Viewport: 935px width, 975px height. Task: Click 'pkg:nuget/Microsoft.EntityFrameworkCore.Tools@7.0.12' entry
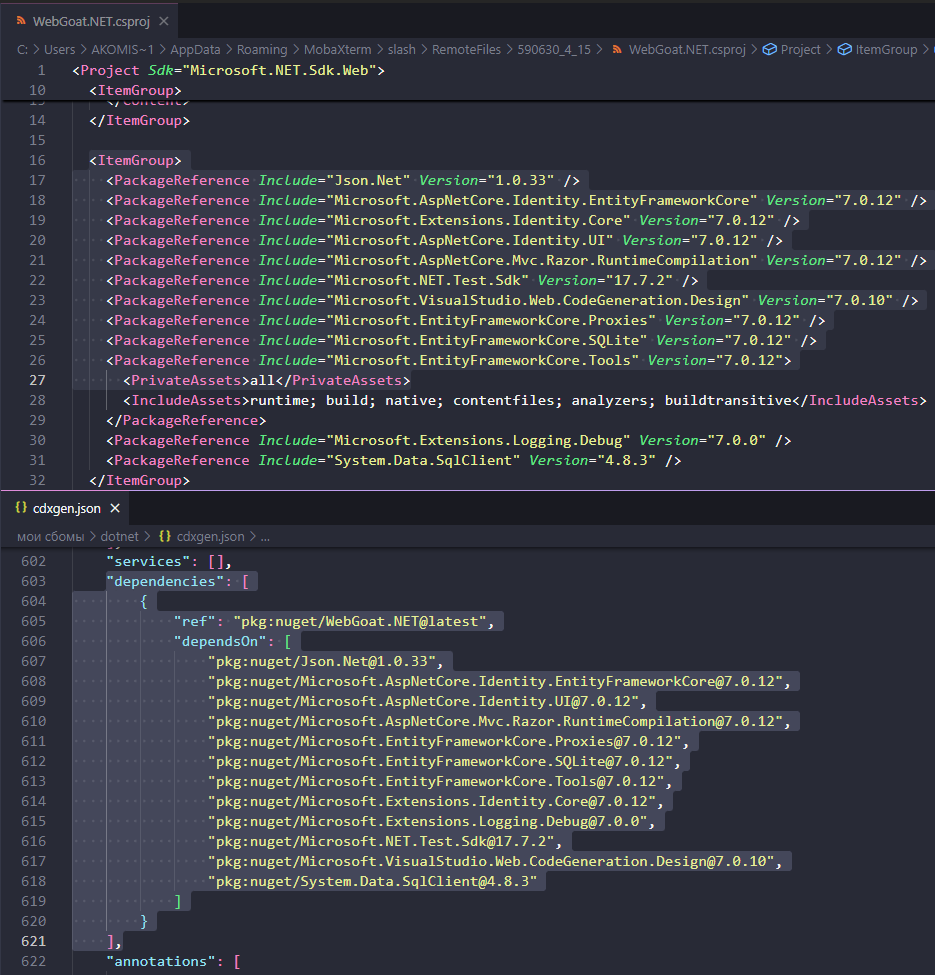tap(440, 782)
